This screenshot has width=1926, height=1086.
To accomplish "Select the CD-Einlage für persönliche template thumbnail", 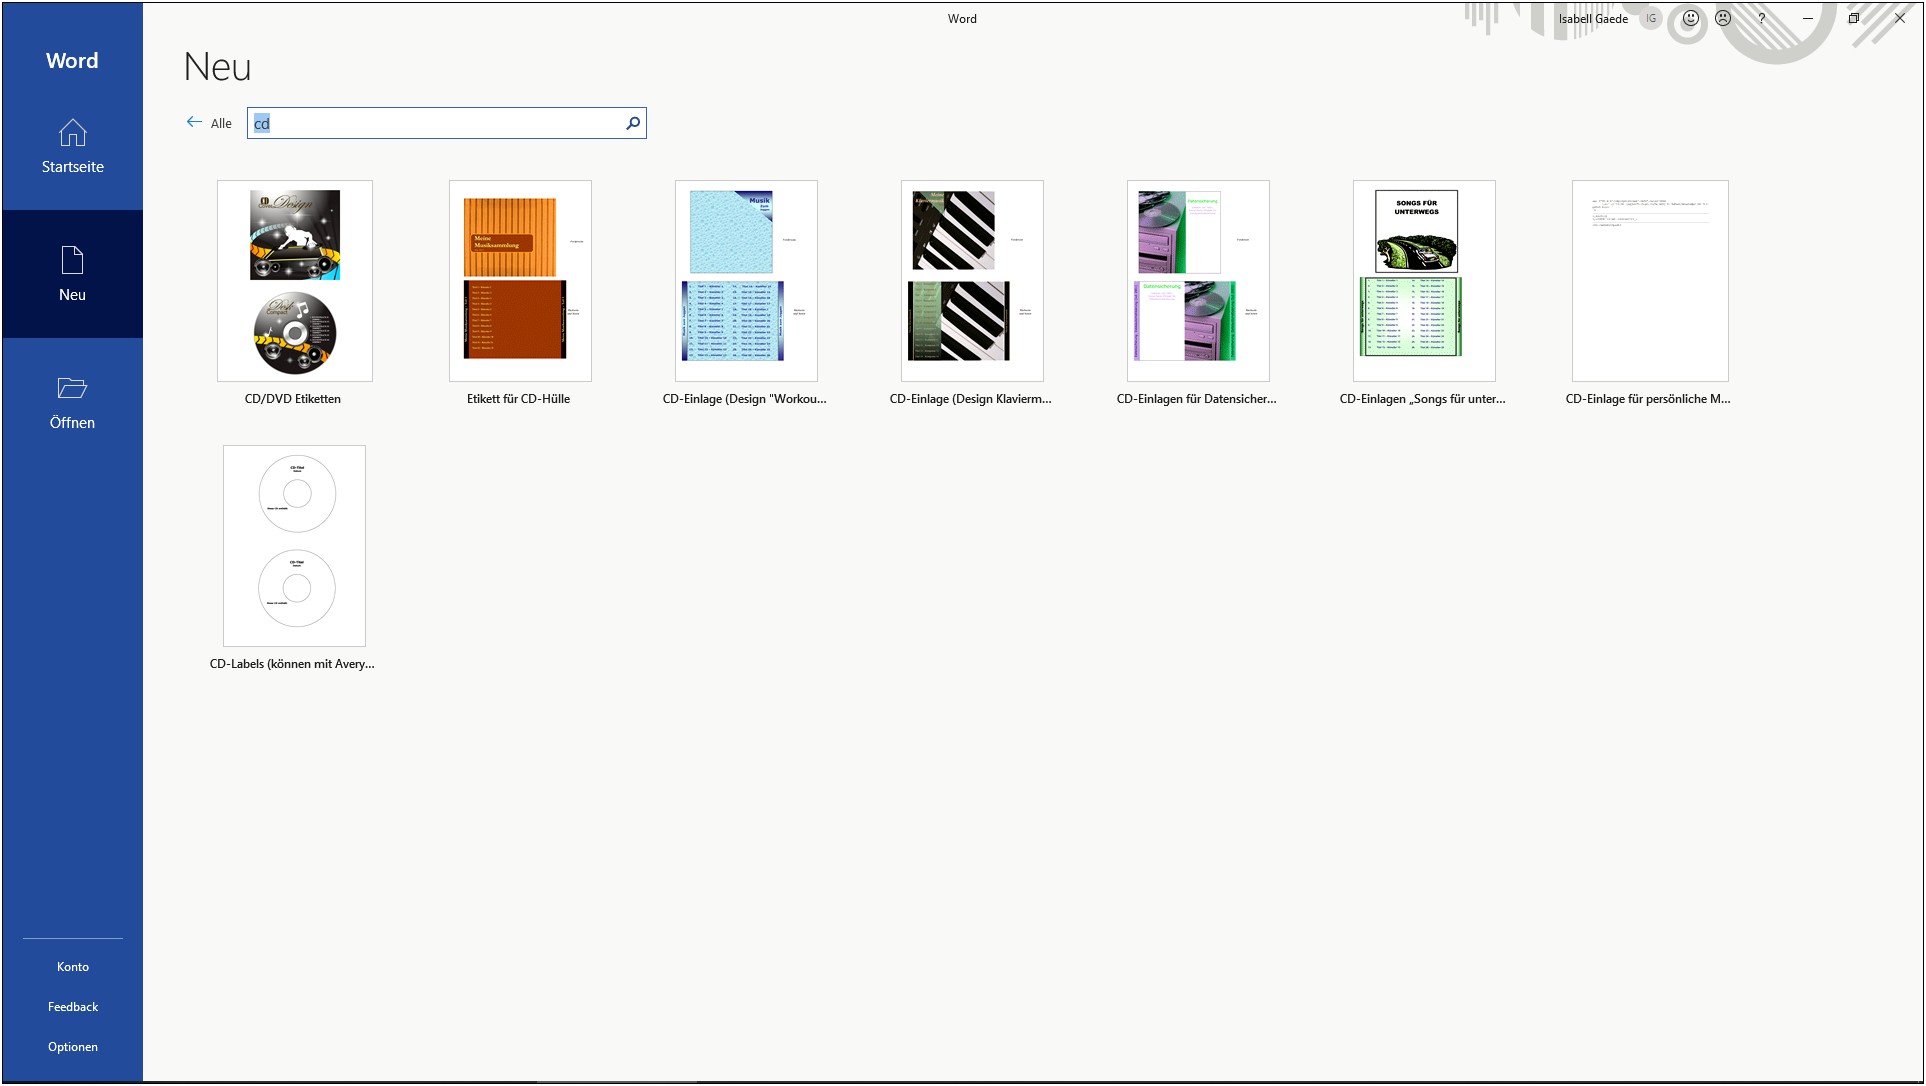I will 1650,281.
